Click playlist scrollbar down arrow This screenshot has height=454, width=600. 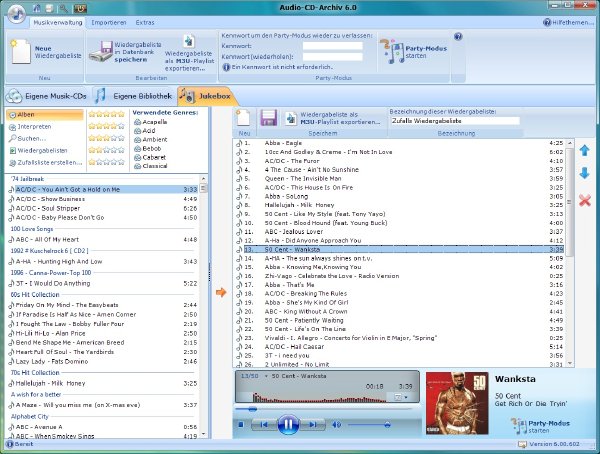point(570,363)
